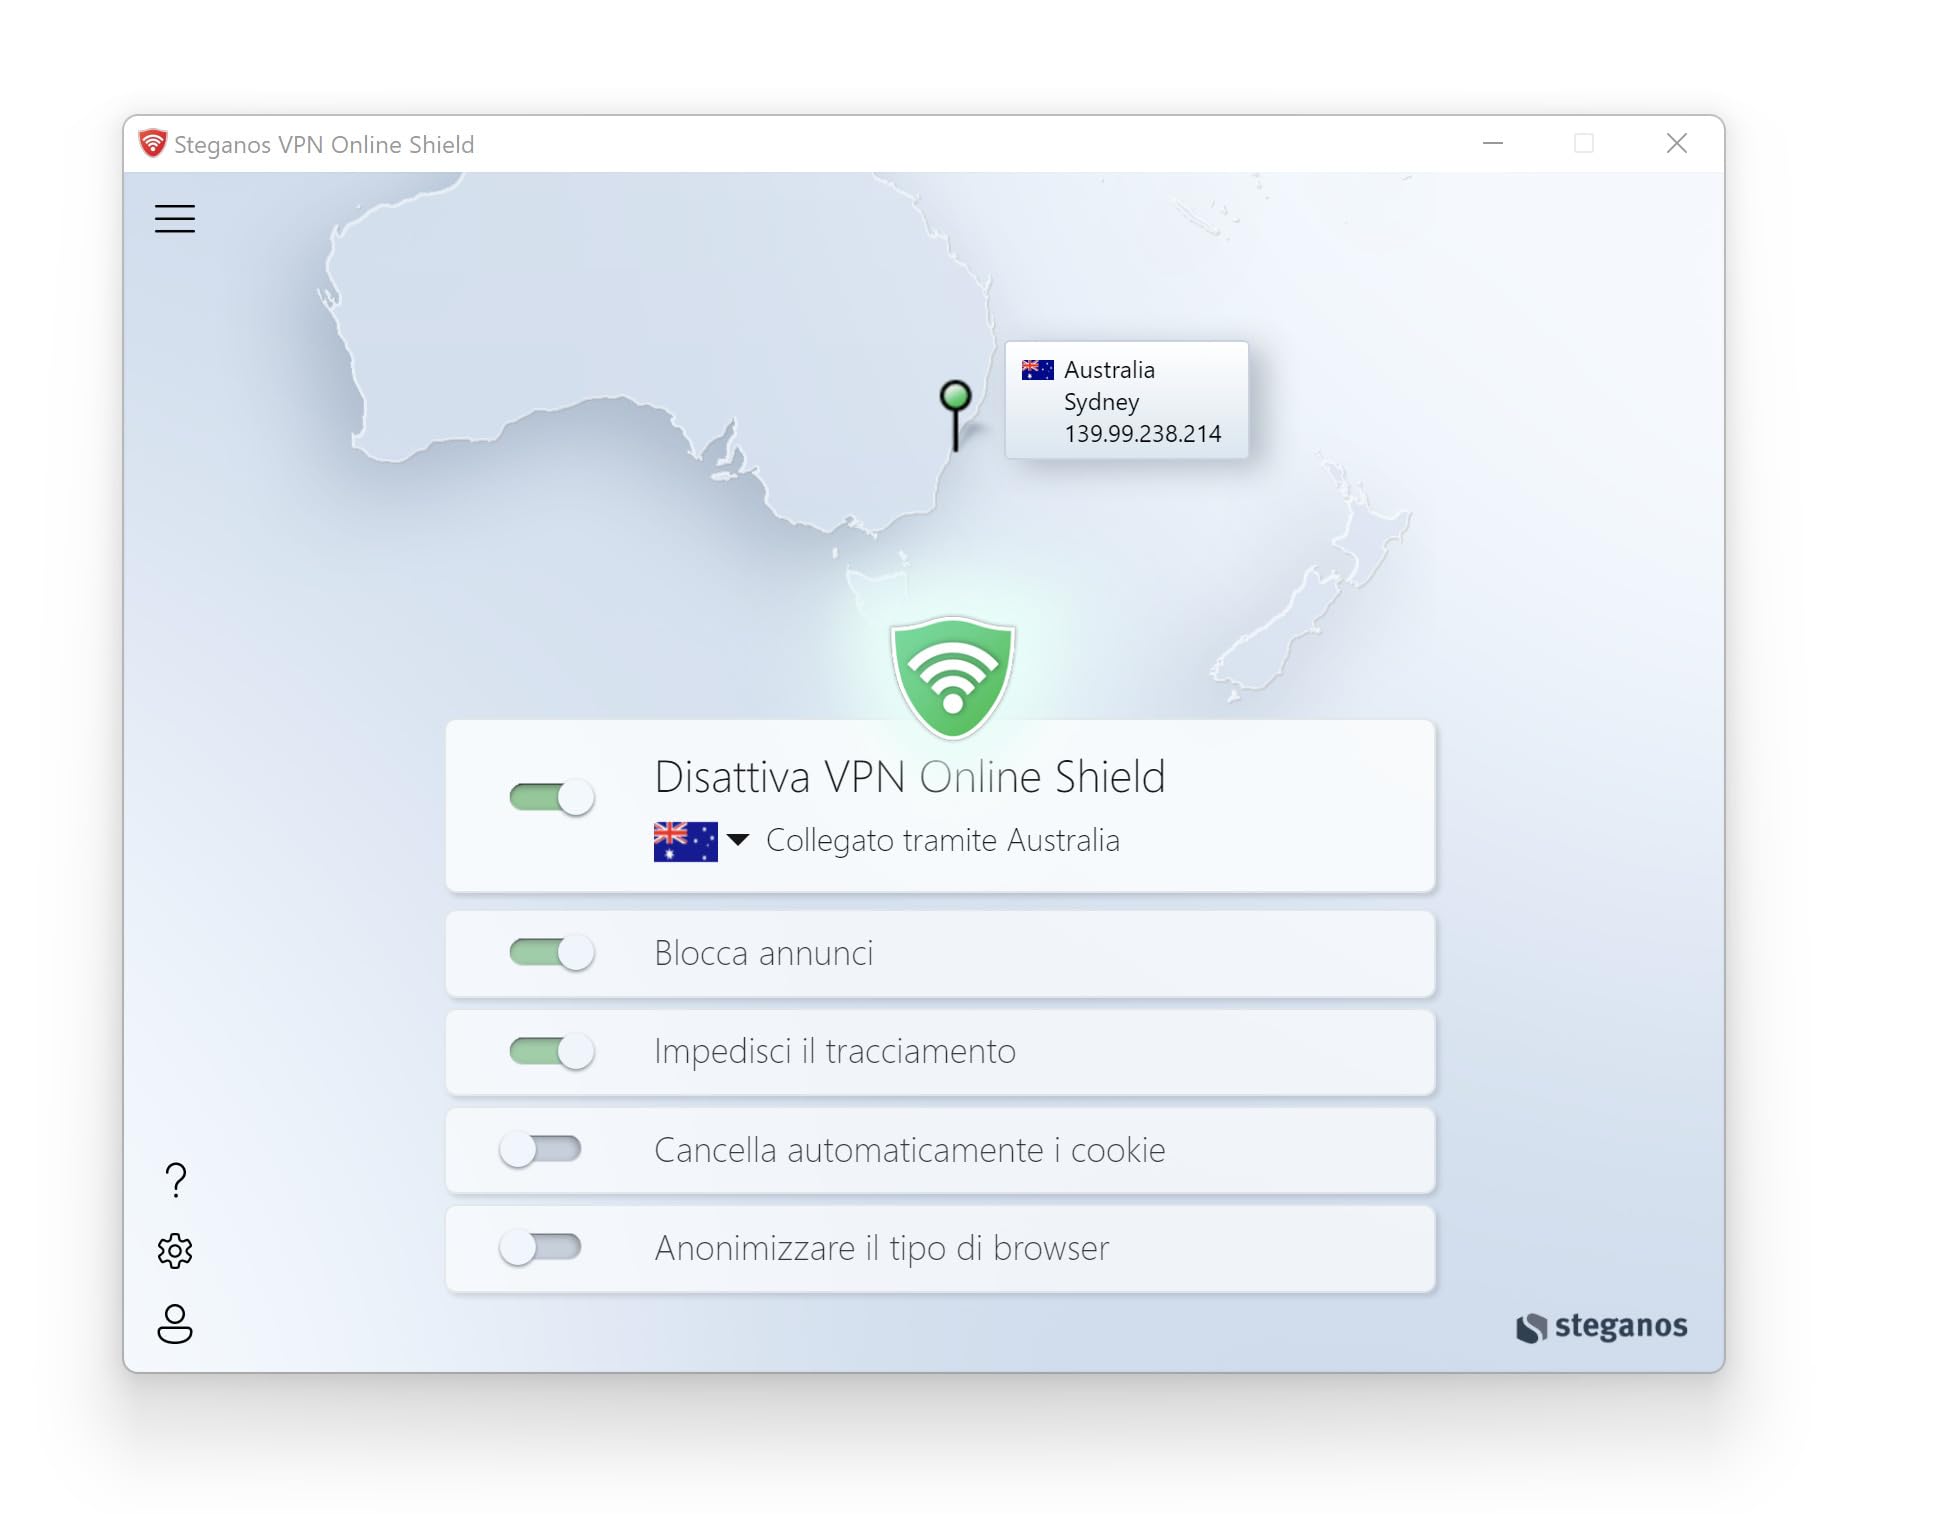Click 'Sydney' in the location tooltip
This screenshot has width=1950, height=1514.
coord(1101,402)
